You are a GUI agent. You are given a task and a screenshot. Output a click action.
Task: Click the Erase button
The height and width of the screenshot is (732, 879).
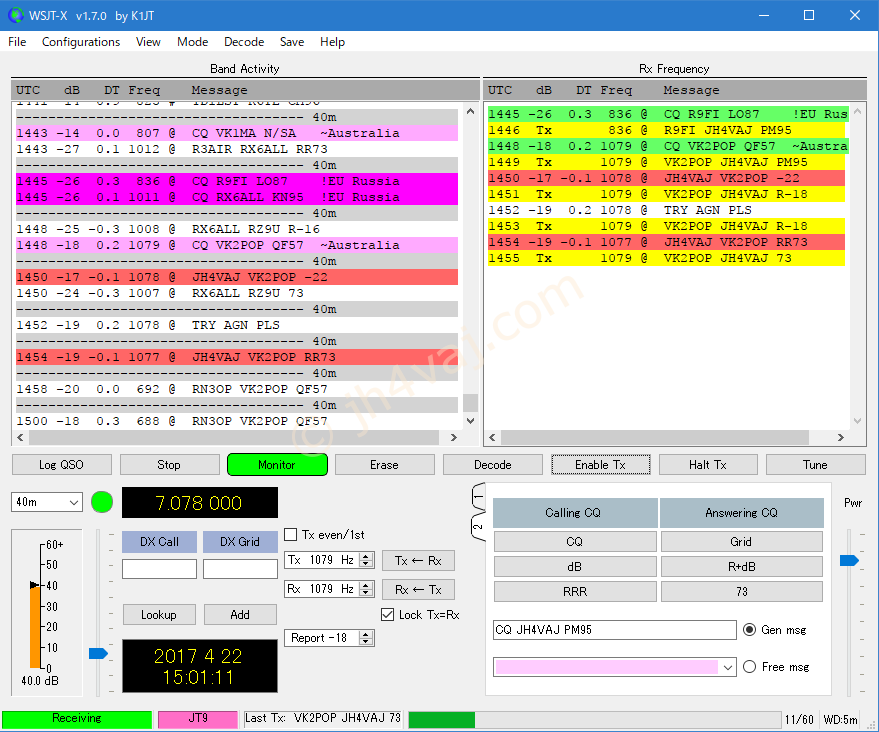(x=385, y=465)
